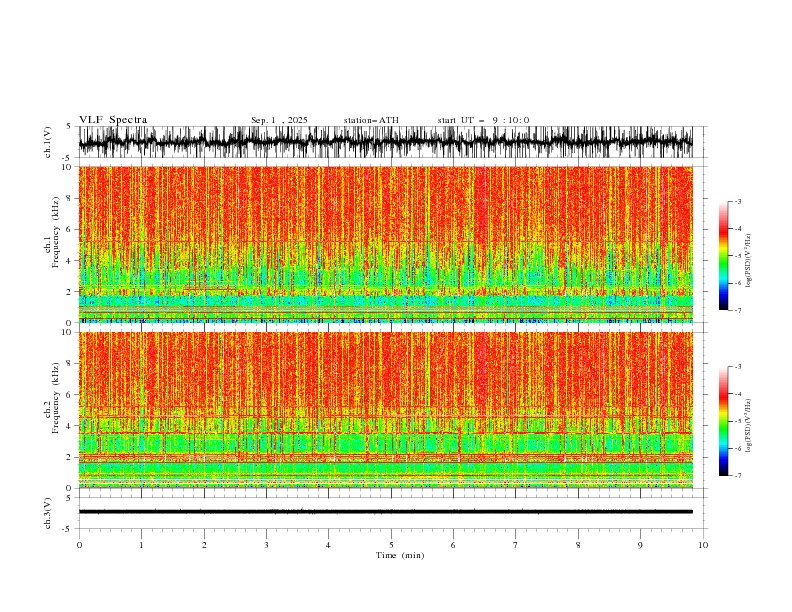Click the date text "Sep. 1 , 2025"
This screenshot has width=792, height=612.
click(x=279, y=120)
